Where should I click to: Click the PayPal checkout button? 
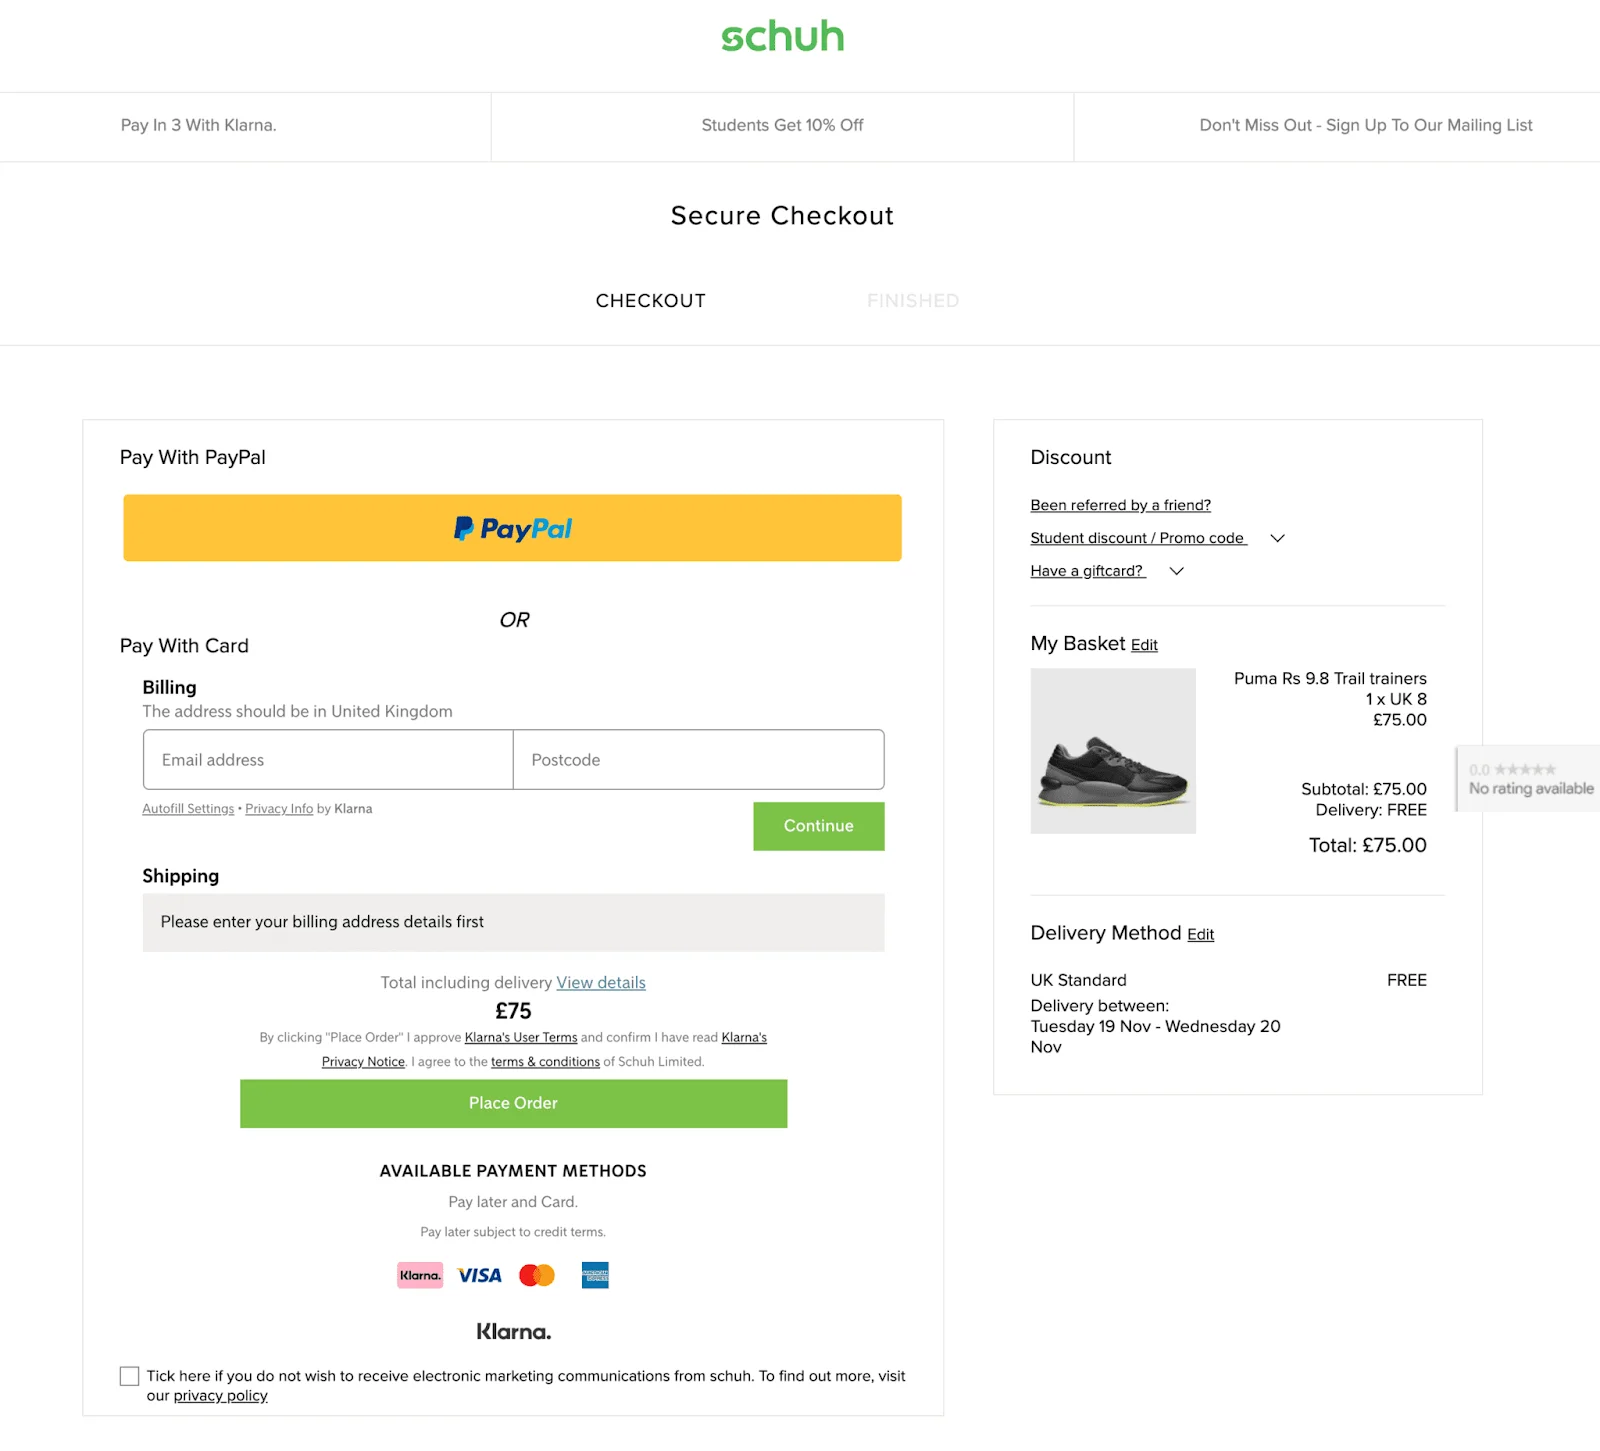[512, 527]
